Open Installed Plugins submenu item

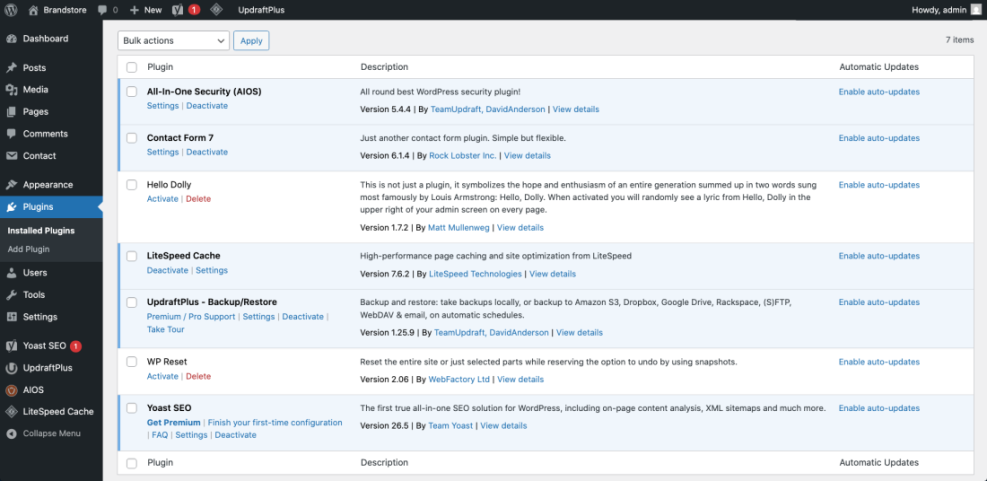pyautogui.click(x=41, y=231)
